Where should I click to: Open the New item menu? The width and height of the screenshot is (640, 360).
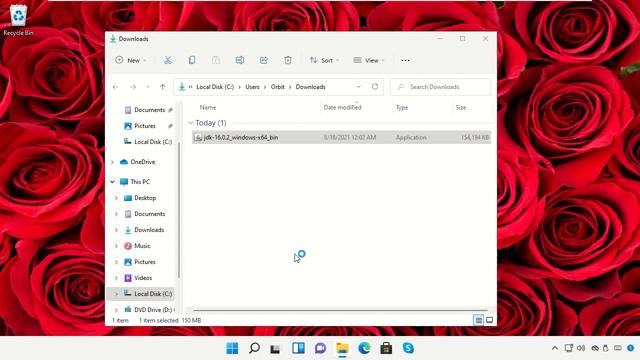[131, 60]
